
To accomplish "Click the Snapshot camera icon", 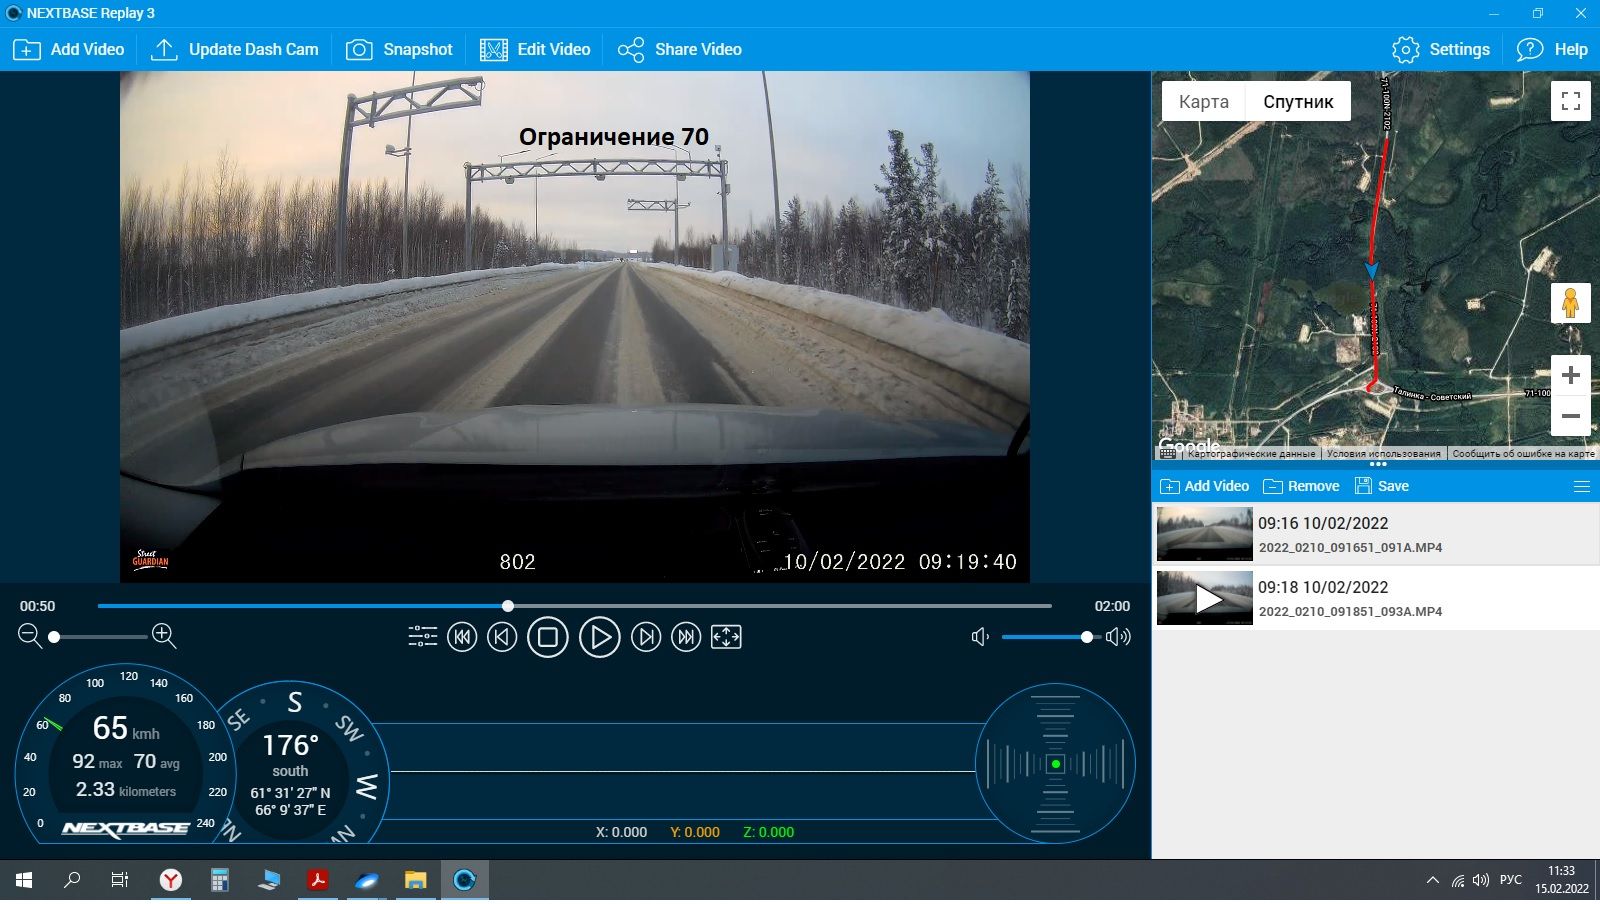I will click(359, 50).
